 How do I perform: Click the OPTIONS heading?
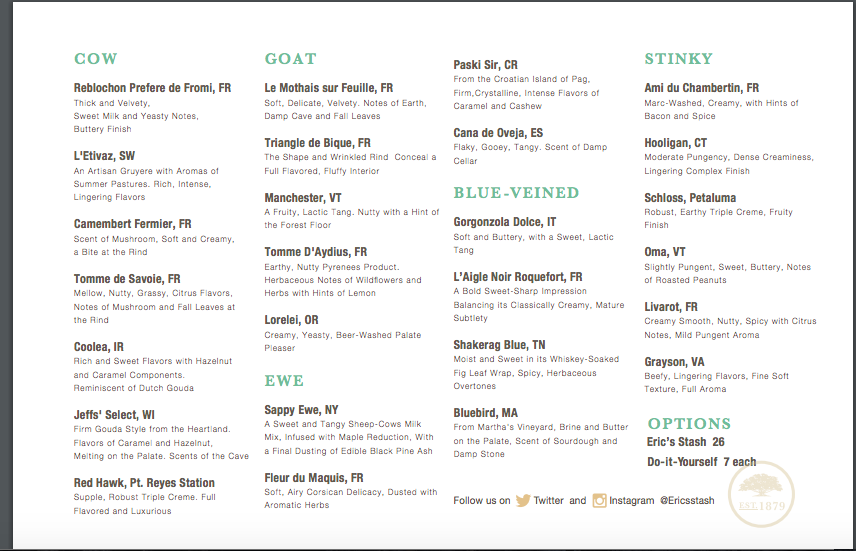[689, 423]
